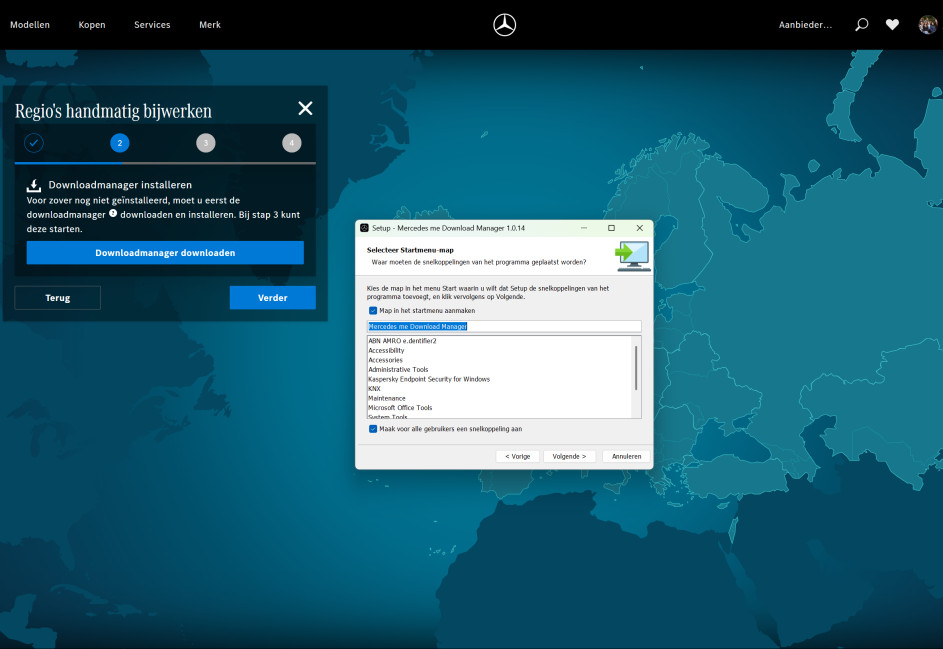This screenshot has height=649, width=943.
Task: Select step 4 circle in wizard
Action: [x=292, y=143]
